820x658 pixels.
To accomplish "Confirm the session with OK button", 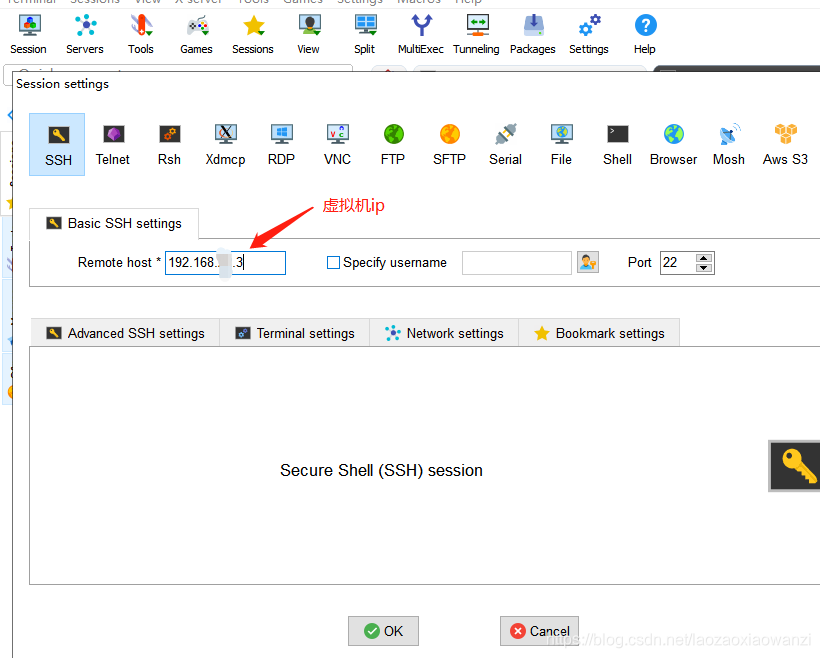I will point(383,631).
